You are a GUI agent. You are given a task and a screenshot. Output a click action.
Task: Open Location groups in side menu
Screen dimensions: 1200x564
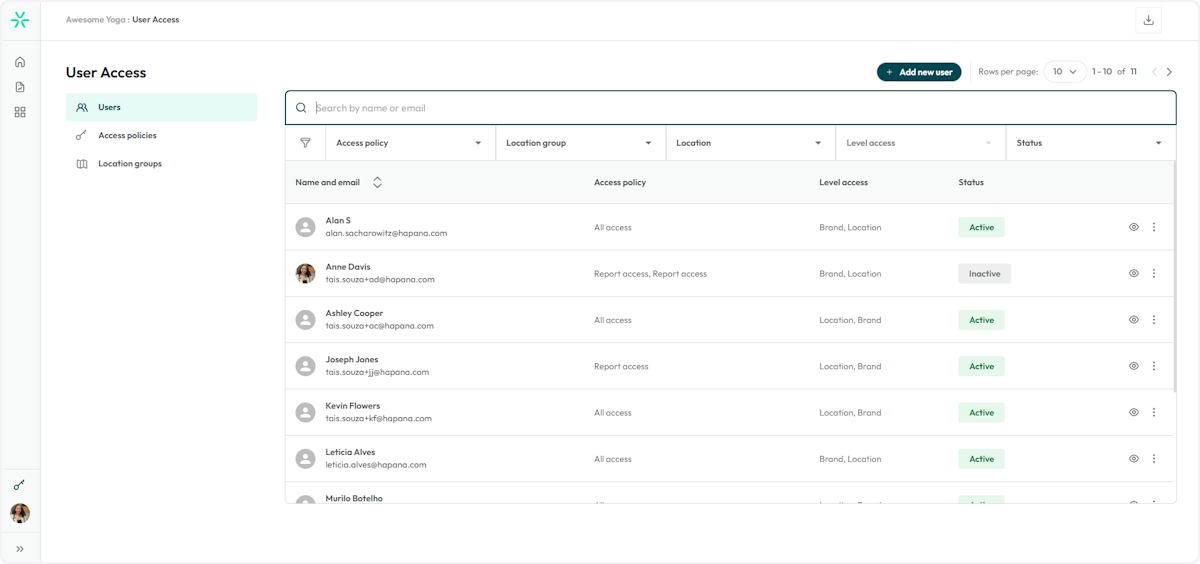tap(129, 163)
